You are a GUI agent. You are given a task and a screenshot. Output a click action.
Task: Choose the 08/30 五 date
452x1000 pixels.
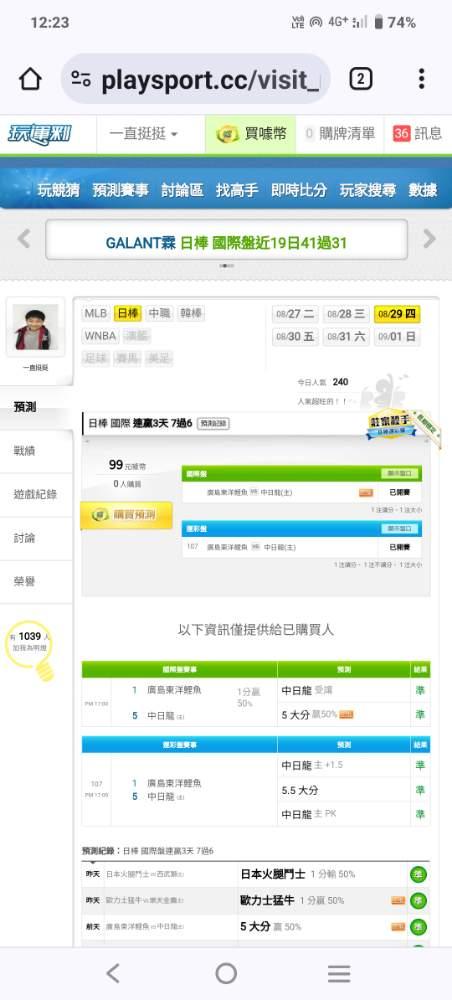[295, 336]
